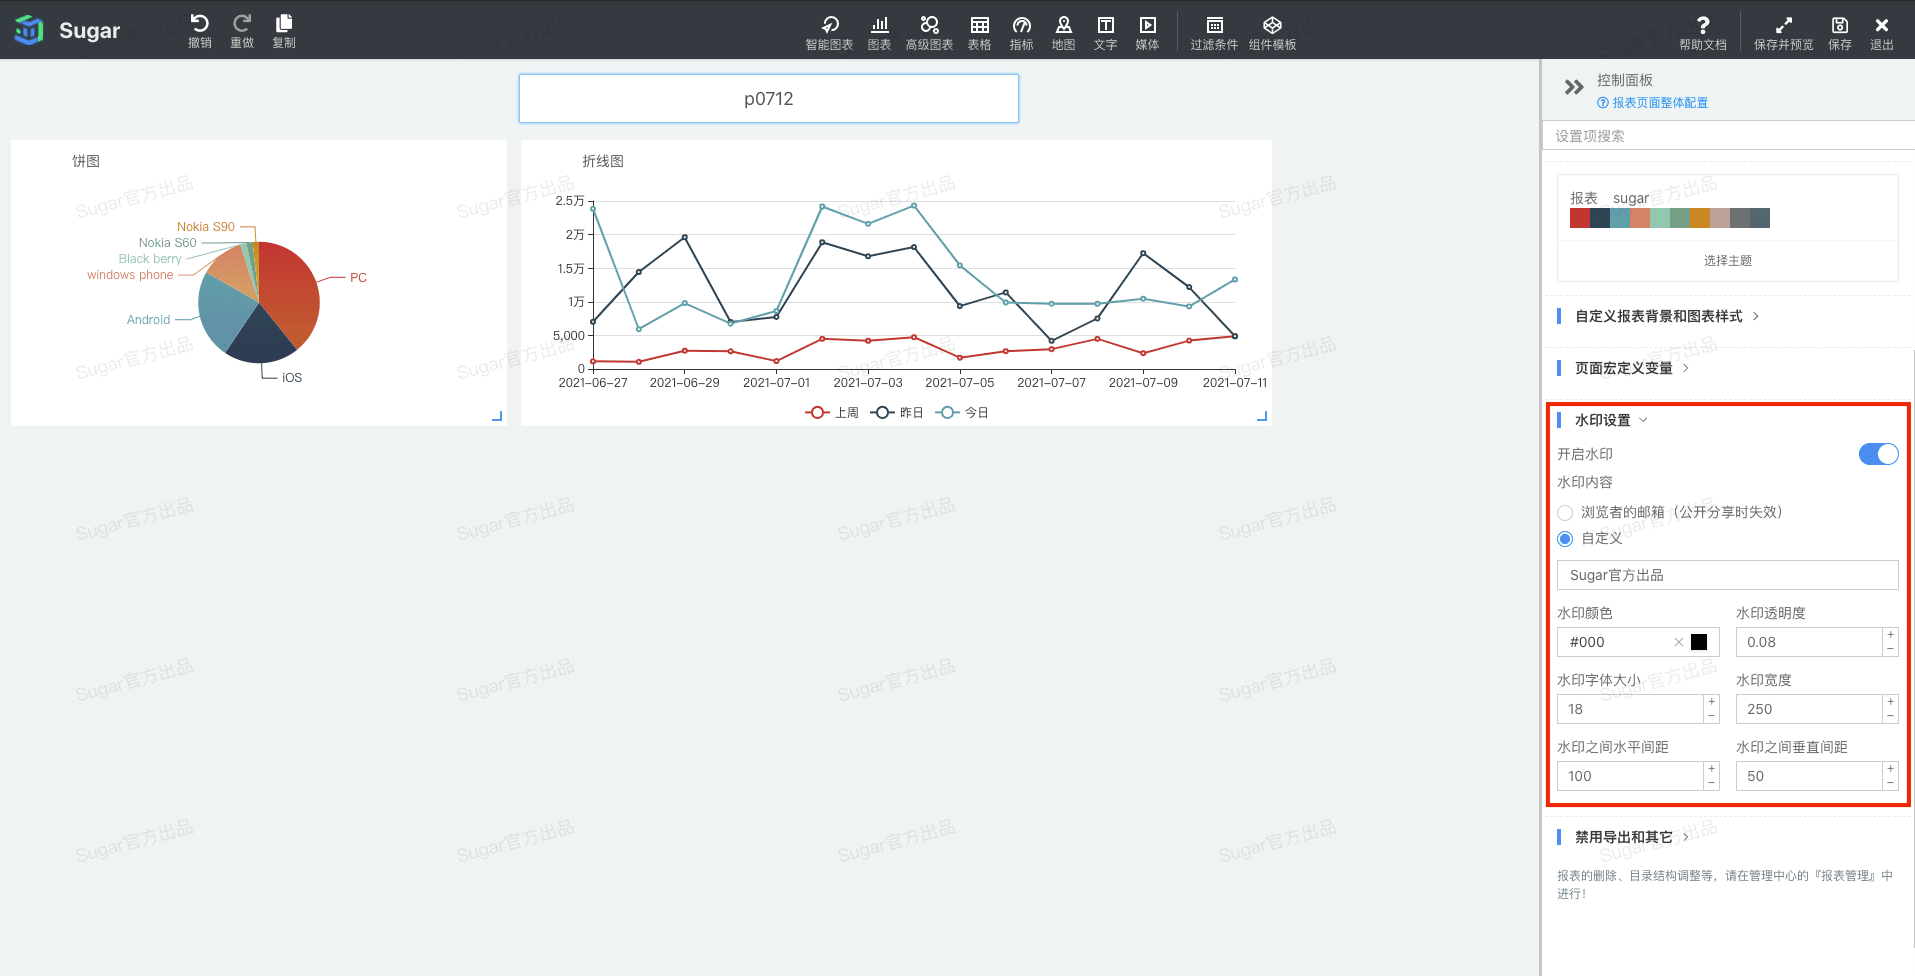The width and height of the screenshot is (1915, 976).
Task: Exit (退出) the editor
Action: (1881, 33)
